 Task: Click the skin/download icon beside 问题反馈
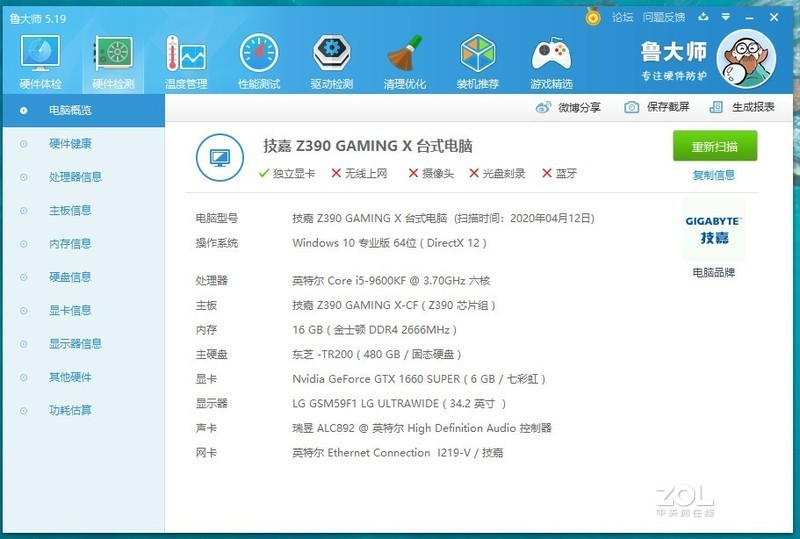[704, 17]
